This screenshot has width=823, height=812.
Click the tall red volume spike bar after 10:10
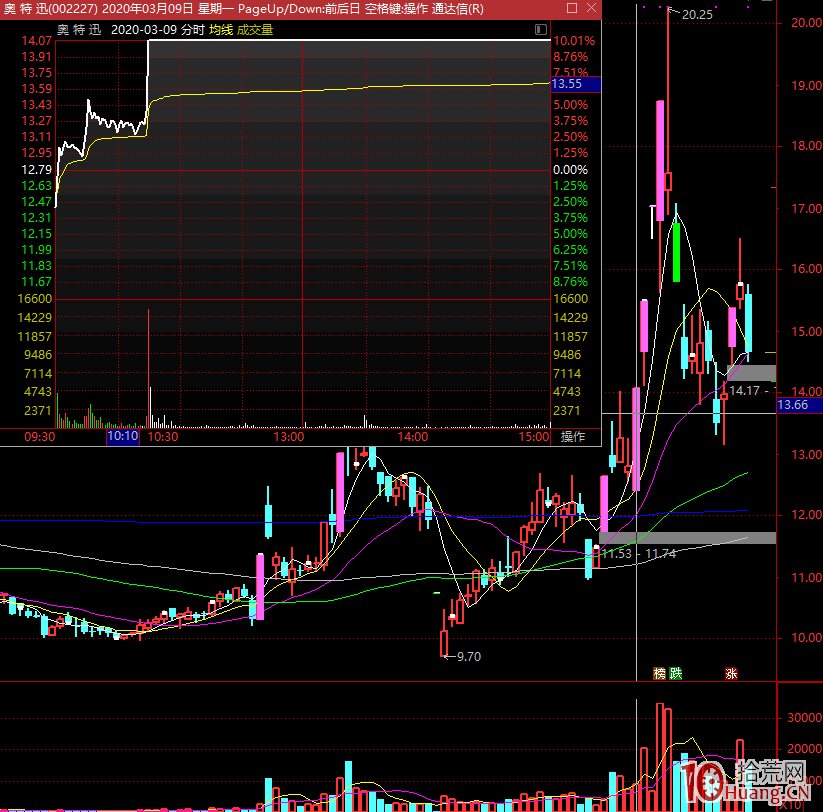[x=149, y=368]
